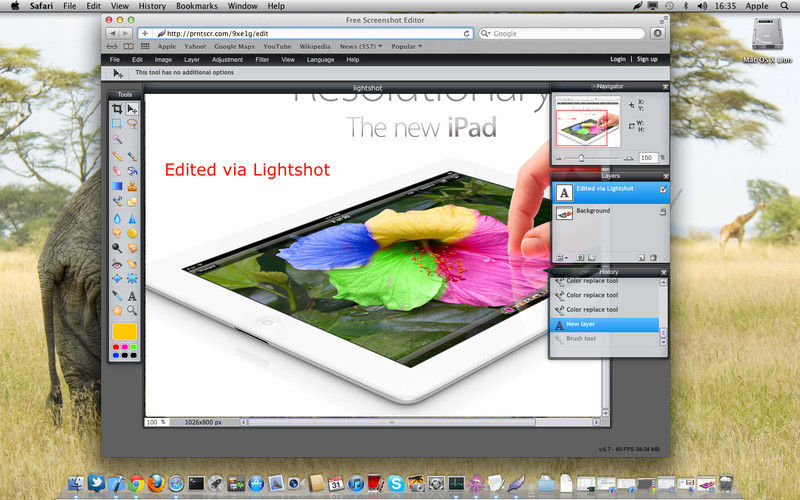Open the Image menu
The width and height of the screenshot is (800, 500).
[x=163, y=60]
